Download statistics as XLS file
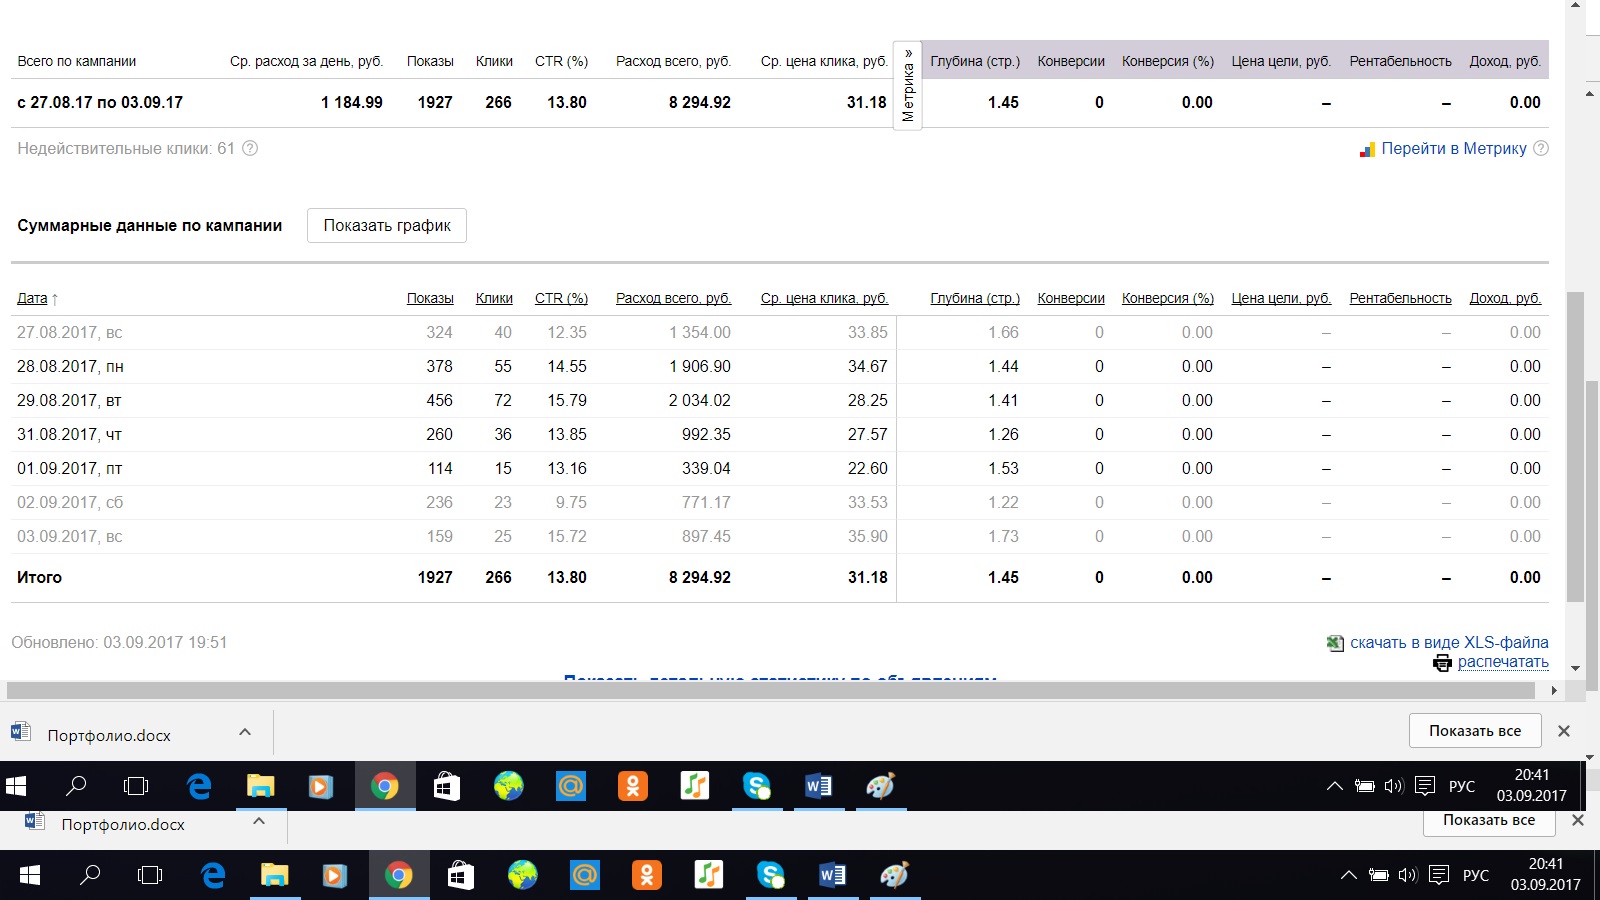This screenshot has height=900, width=1600. click(1449, 642)
